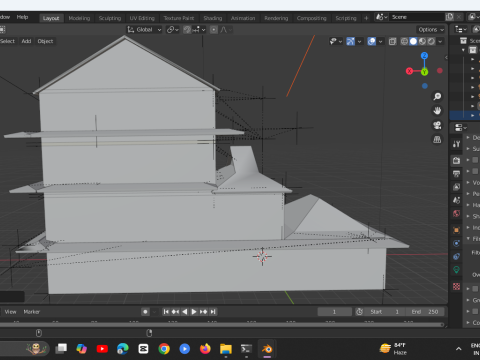The width and height of the screenshot is (480, 360).
Task: Open the viewport shading options dropdown
Action: pos(440,42)
